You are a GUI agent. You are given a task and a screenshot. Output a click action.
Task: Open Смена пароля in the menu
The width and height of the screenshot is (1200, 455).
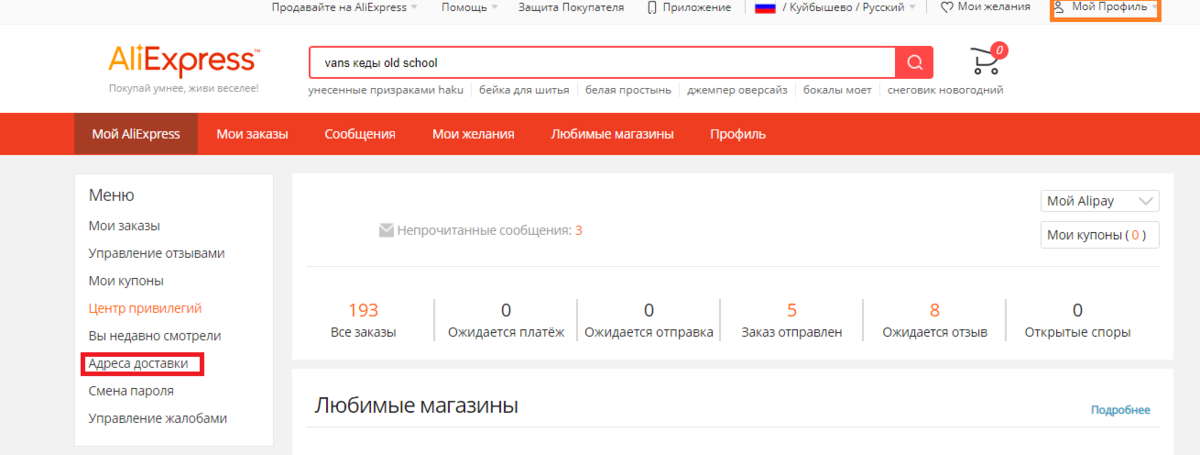click(x=131, y=391)
